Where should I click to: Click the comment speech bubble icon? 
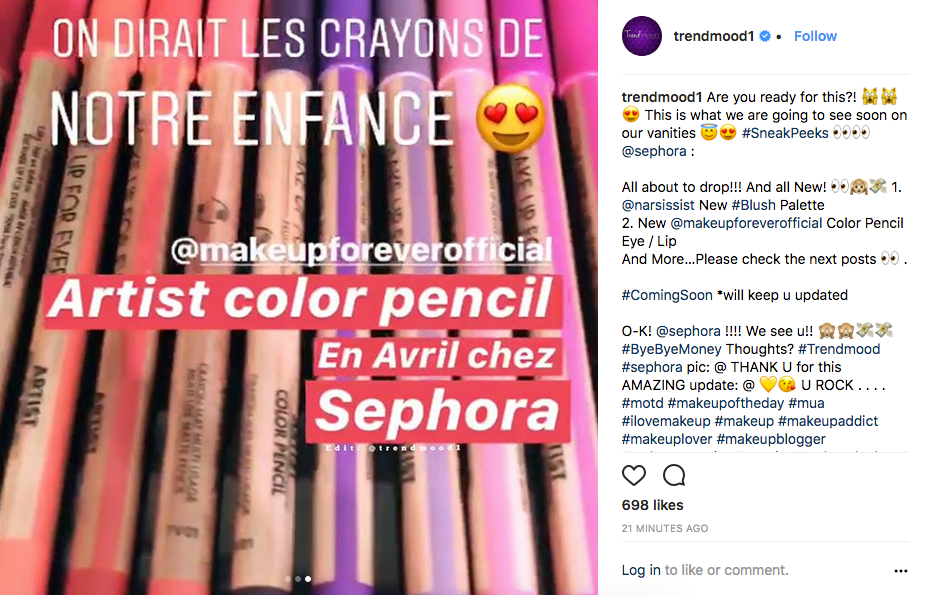coord(674,475)
